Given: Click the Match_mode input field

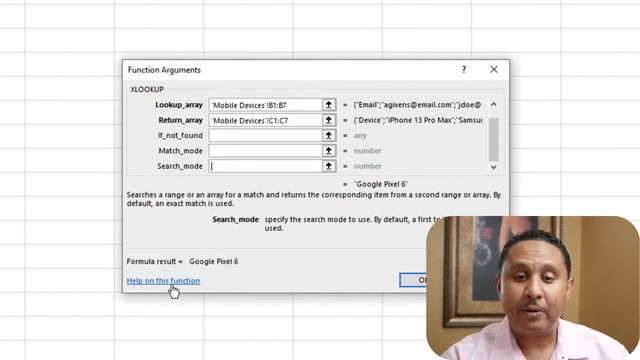Looking at the screenshot, I should click(x=265, y=151).
